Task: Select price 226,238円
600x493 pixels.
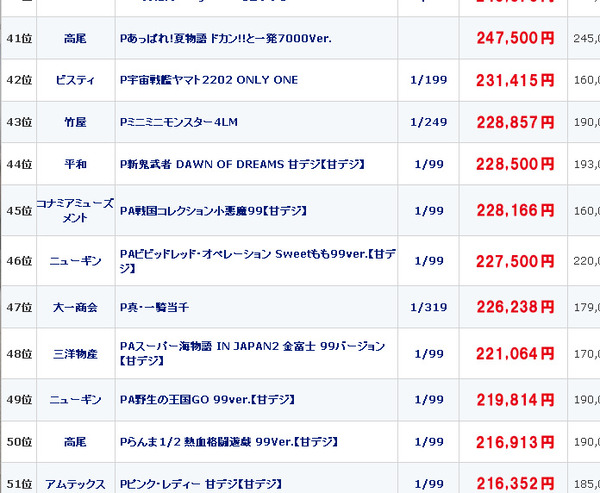Action: (x=515, y=307)
